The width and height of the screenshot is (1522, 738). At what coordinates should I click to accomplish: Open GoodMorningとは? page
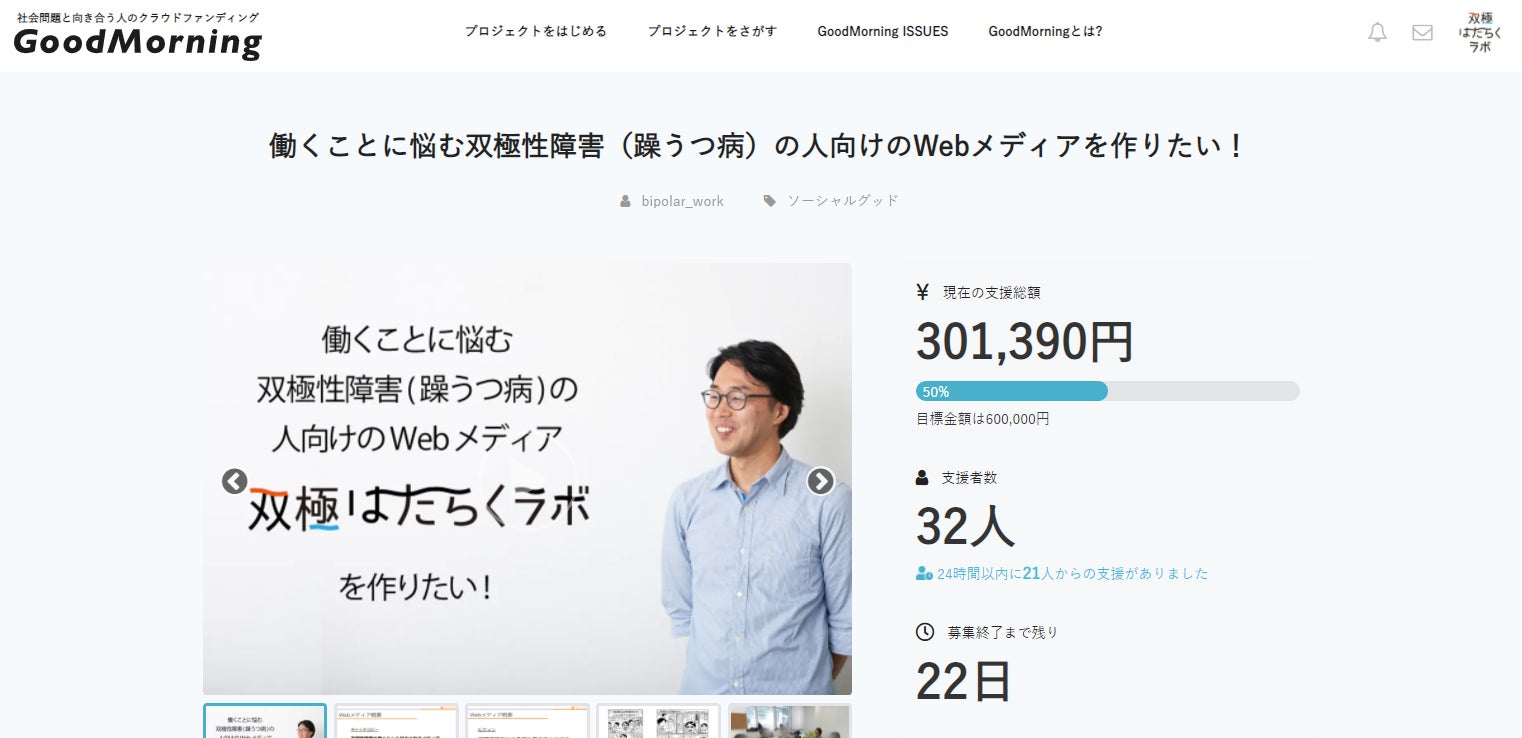(x=1045, y=31)
